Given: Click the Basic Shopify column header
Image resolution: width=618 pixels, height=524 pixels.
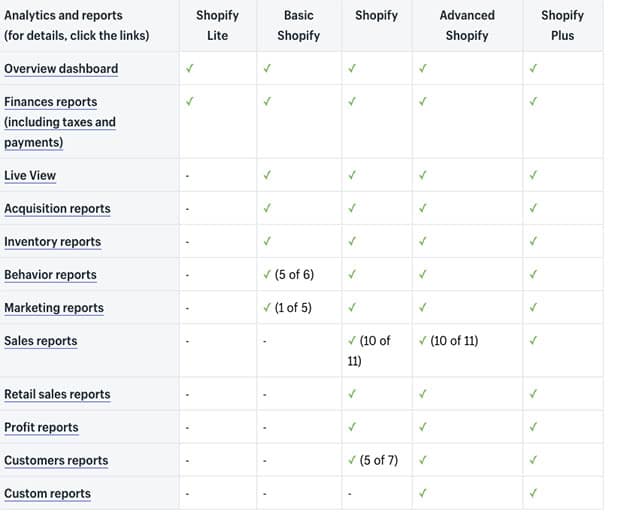Looking at the screenshot, I should (298, 25).
